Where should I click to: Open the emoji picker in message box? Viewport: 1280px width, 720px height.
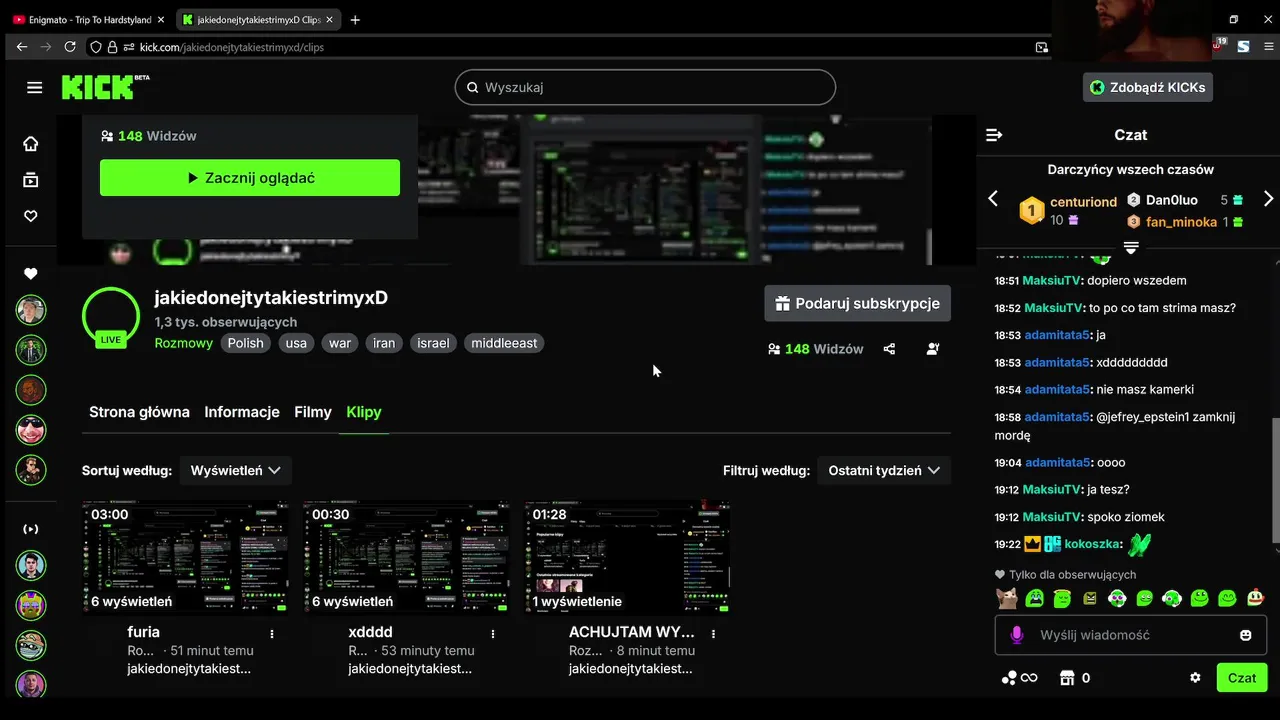pos(1245,635)
